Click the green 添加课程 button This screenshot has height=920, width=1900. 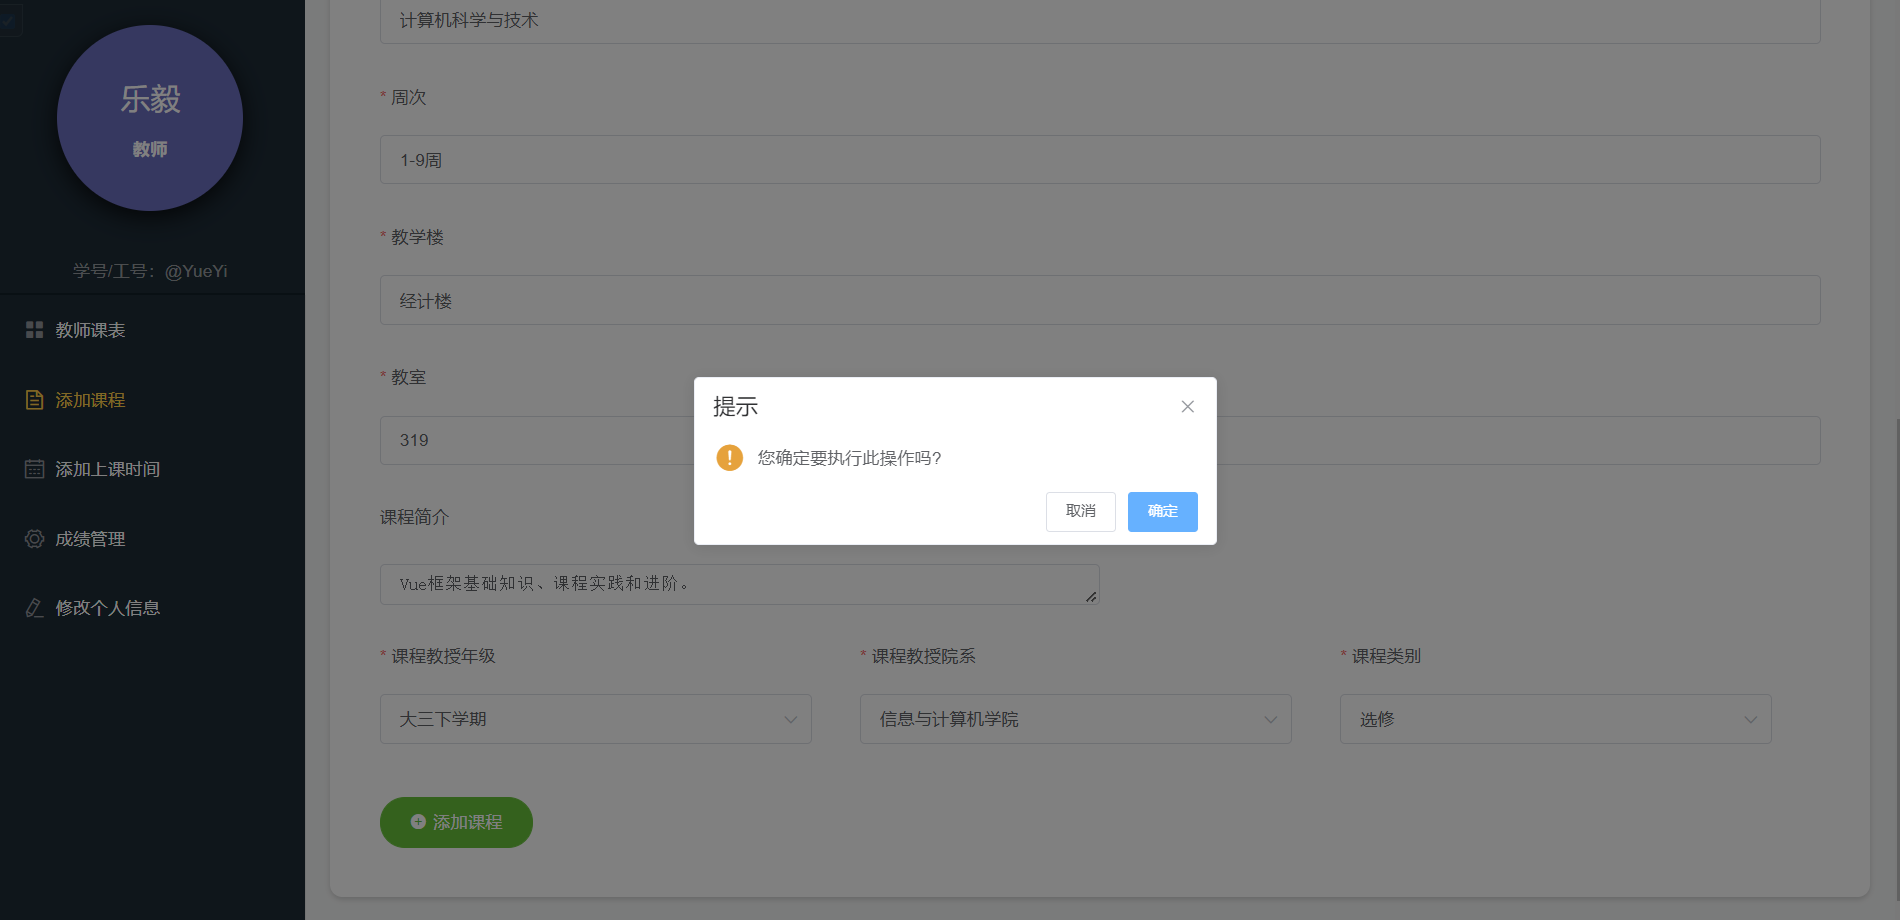(x=456, y=822)
